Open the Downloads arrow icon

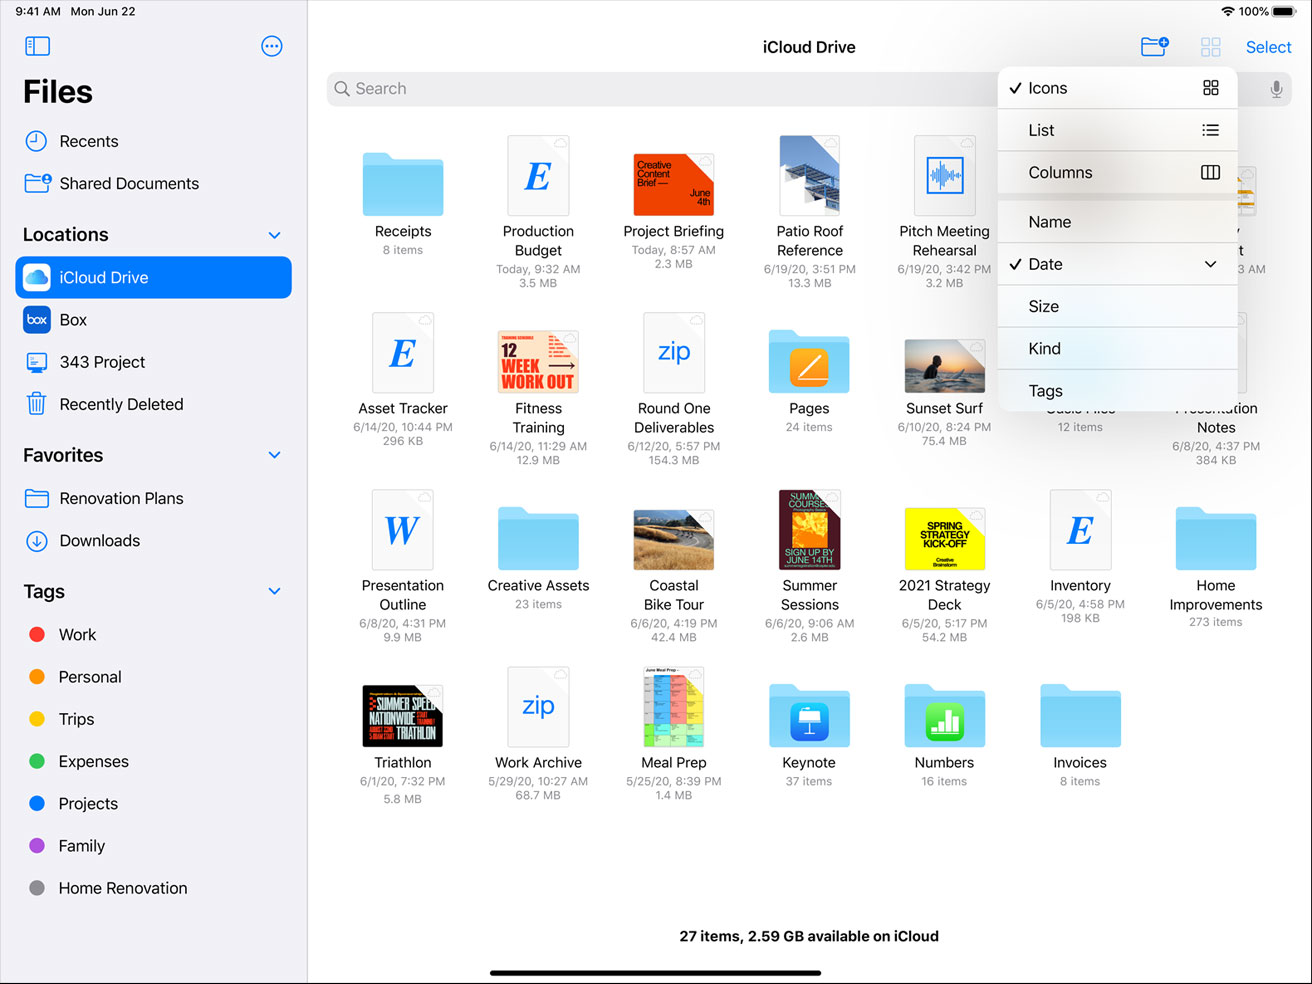(x=37, y=541)
